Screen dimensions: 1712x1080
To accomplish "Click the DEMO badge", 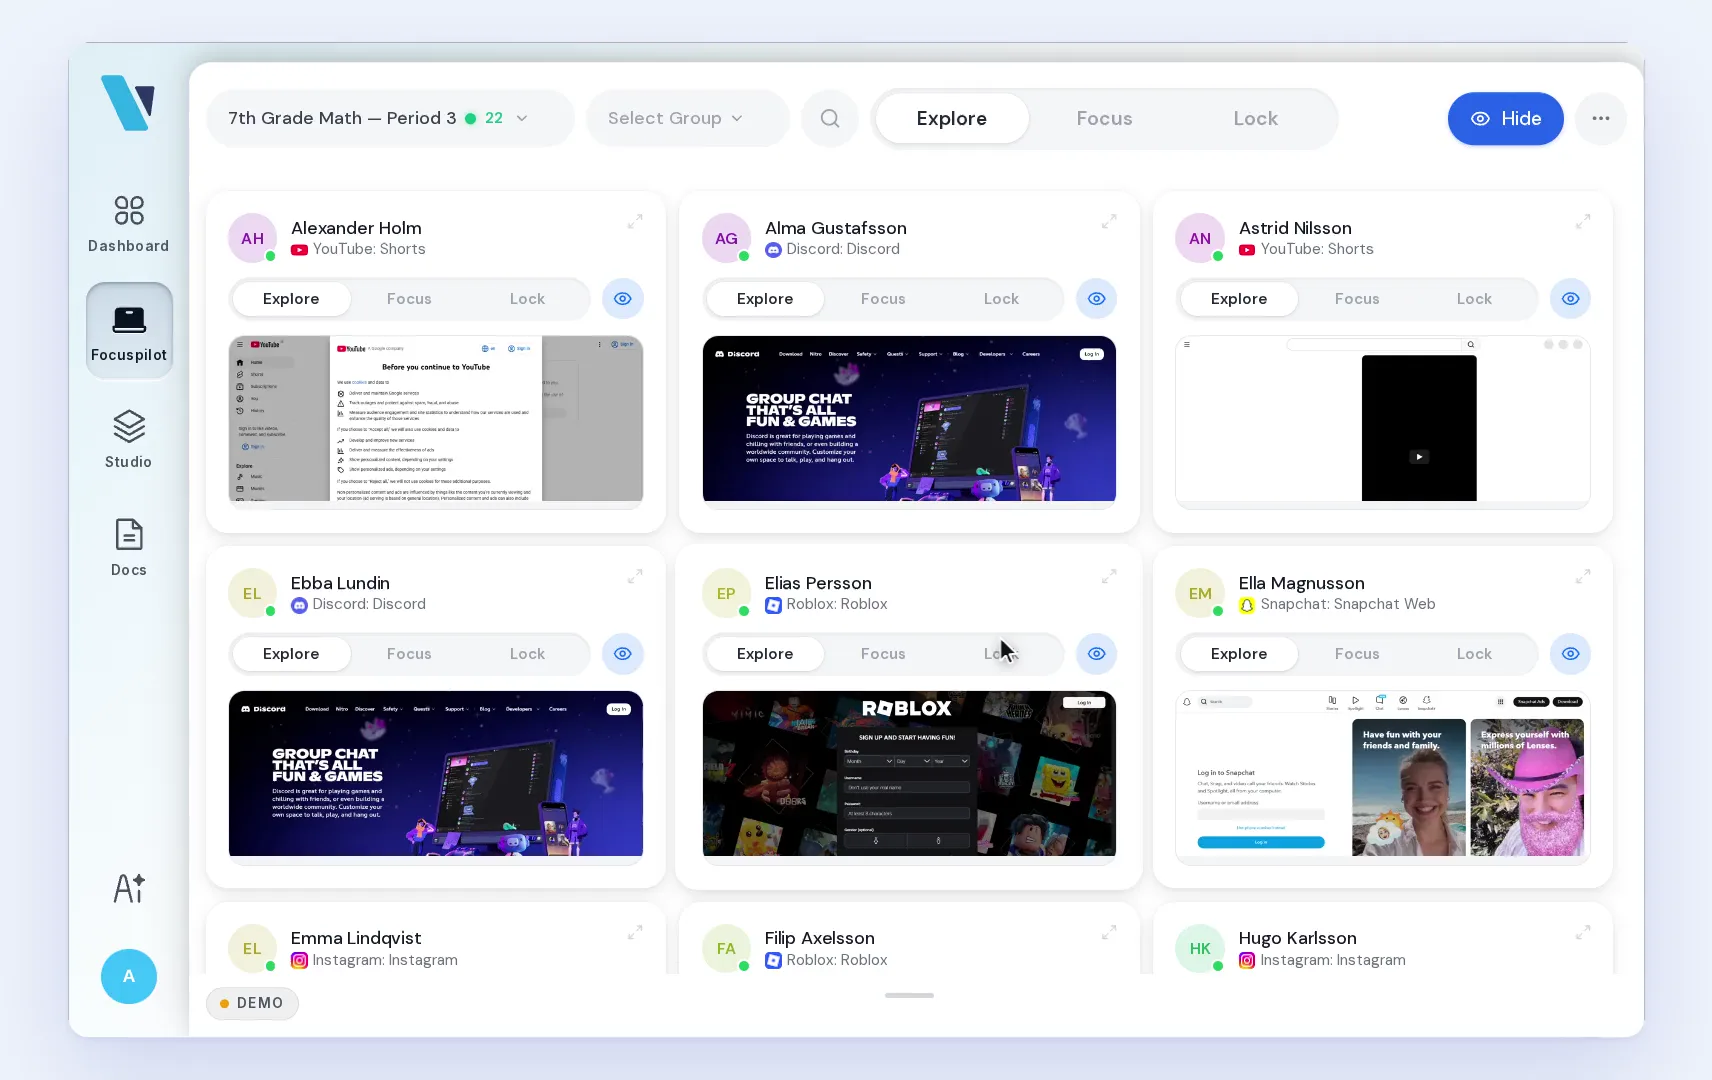I will (252, 1003).
